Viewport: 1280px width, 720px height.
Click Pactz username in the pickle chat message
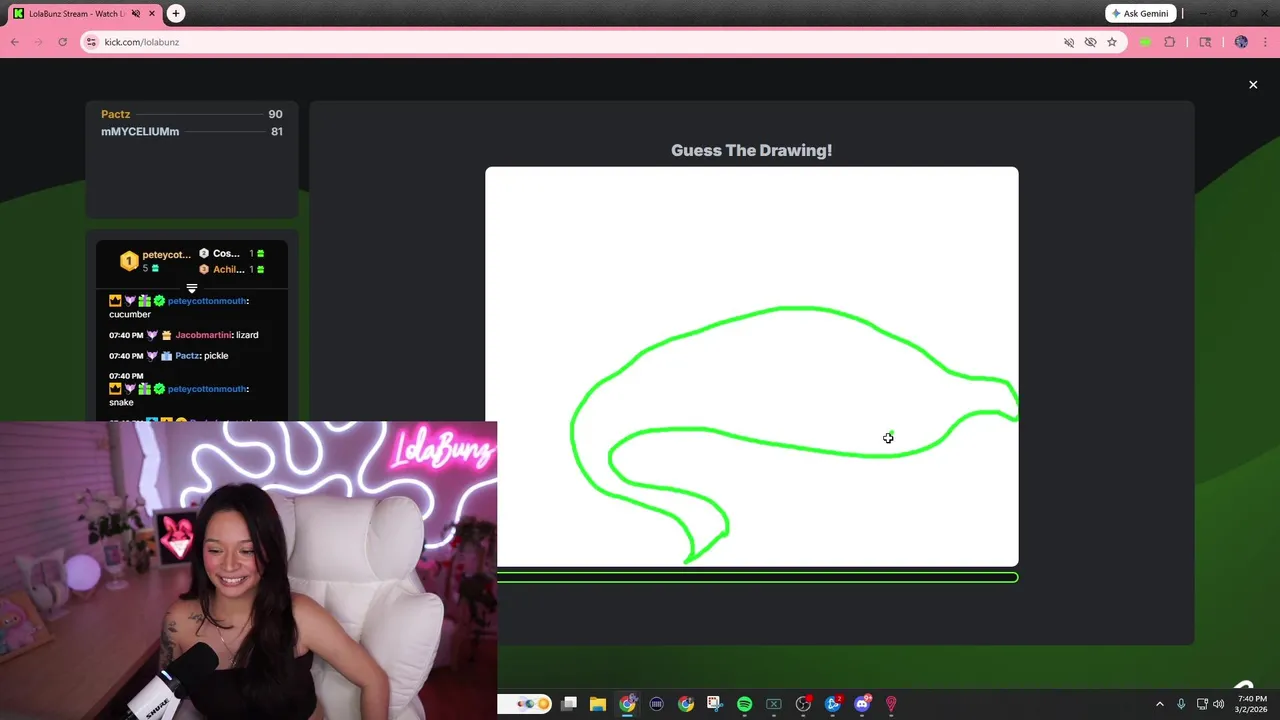point(187,356)
